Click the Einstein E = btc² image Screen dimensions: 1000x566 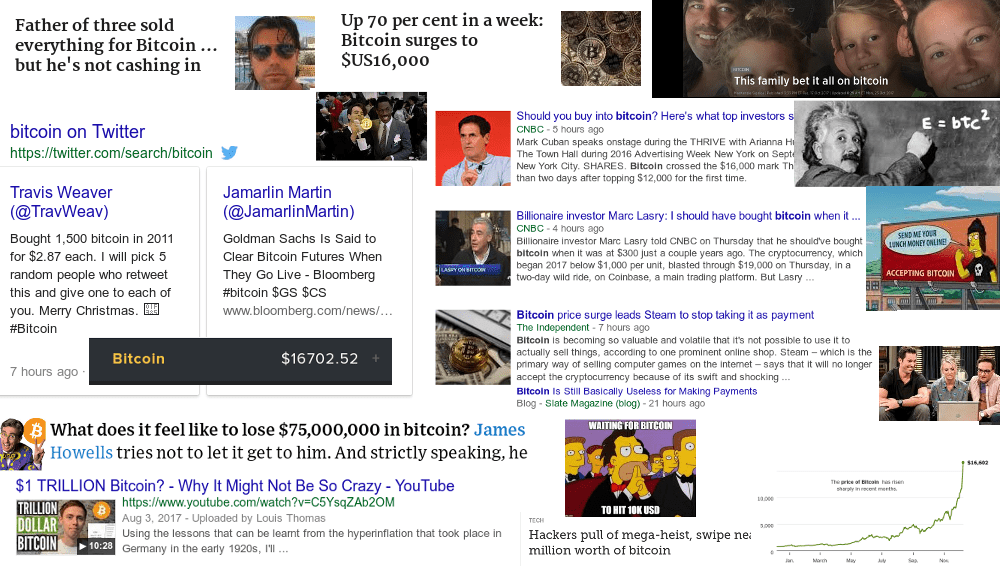897,144
